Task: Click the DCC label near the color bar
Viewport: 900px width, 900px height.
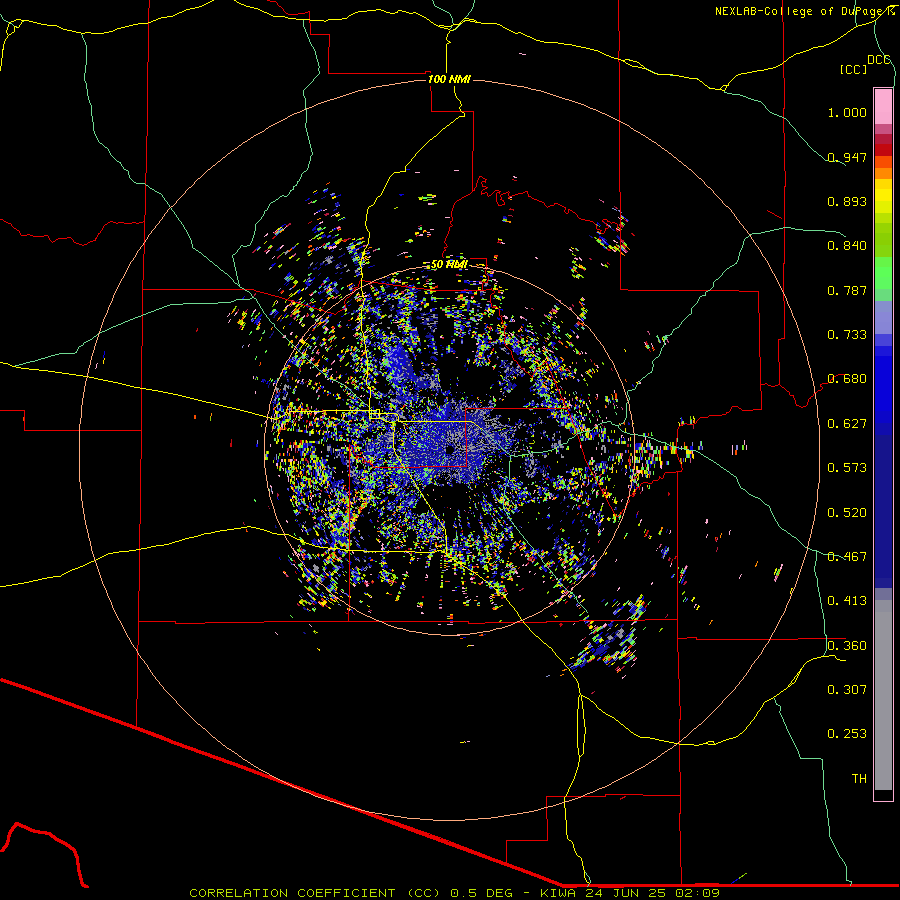Action: [879, 60]
